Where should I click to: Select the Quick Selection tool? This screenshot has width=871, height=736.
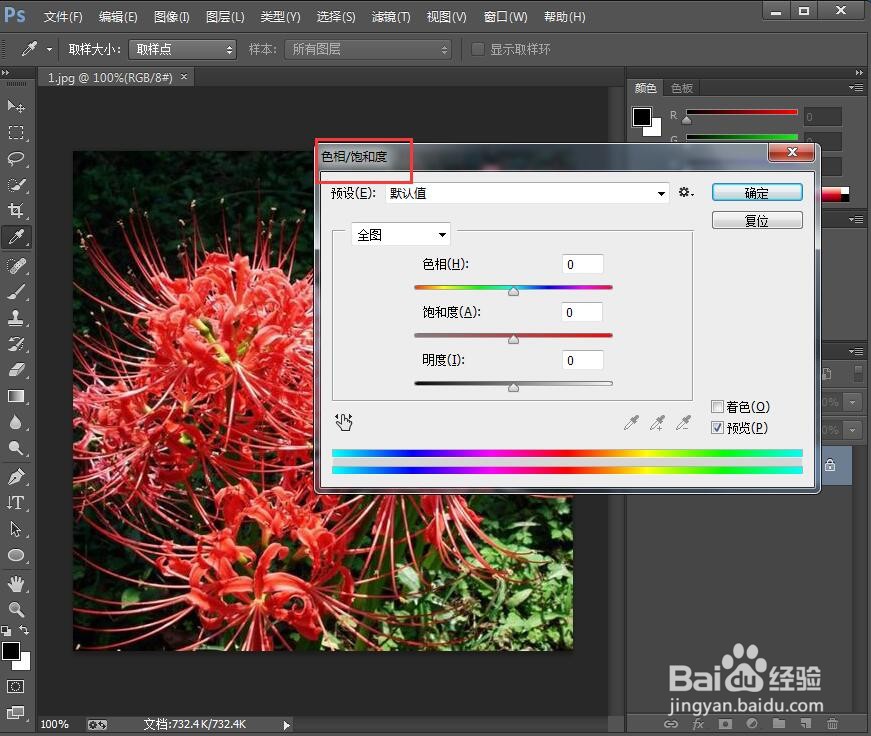pos(16,184)
